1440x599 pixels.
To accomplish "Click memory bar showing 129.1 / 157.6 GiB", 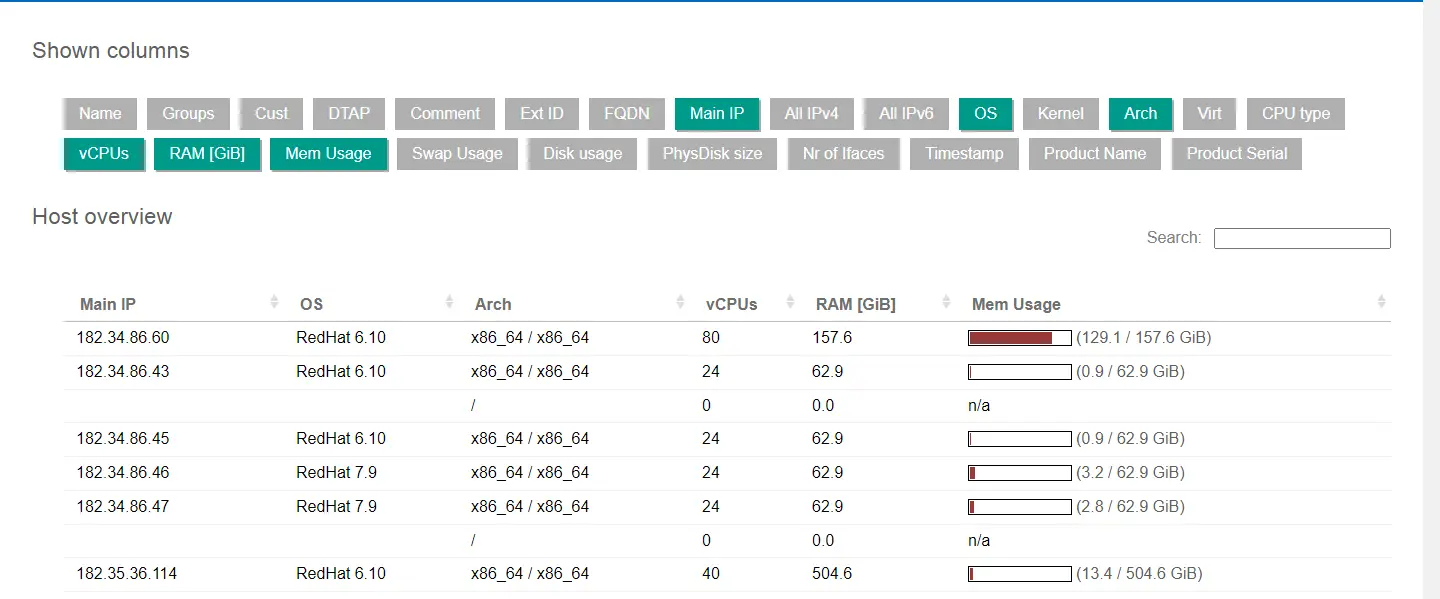I will tap(1020, 338).
